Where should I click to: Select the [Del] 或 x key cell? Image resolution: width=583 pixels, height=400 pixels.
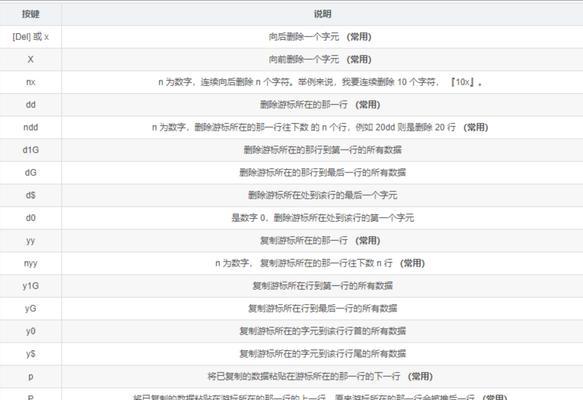tap(30, 37)
